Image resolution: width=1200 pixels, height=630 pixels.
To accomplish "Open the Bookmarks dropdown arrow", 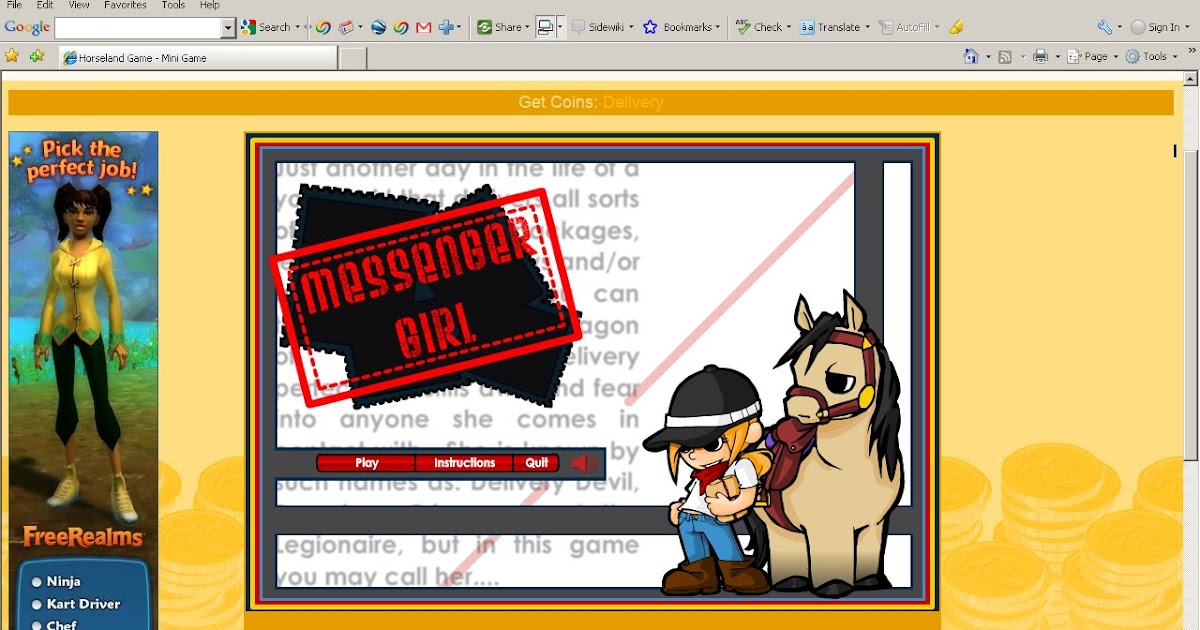I will tap(718, 27).
